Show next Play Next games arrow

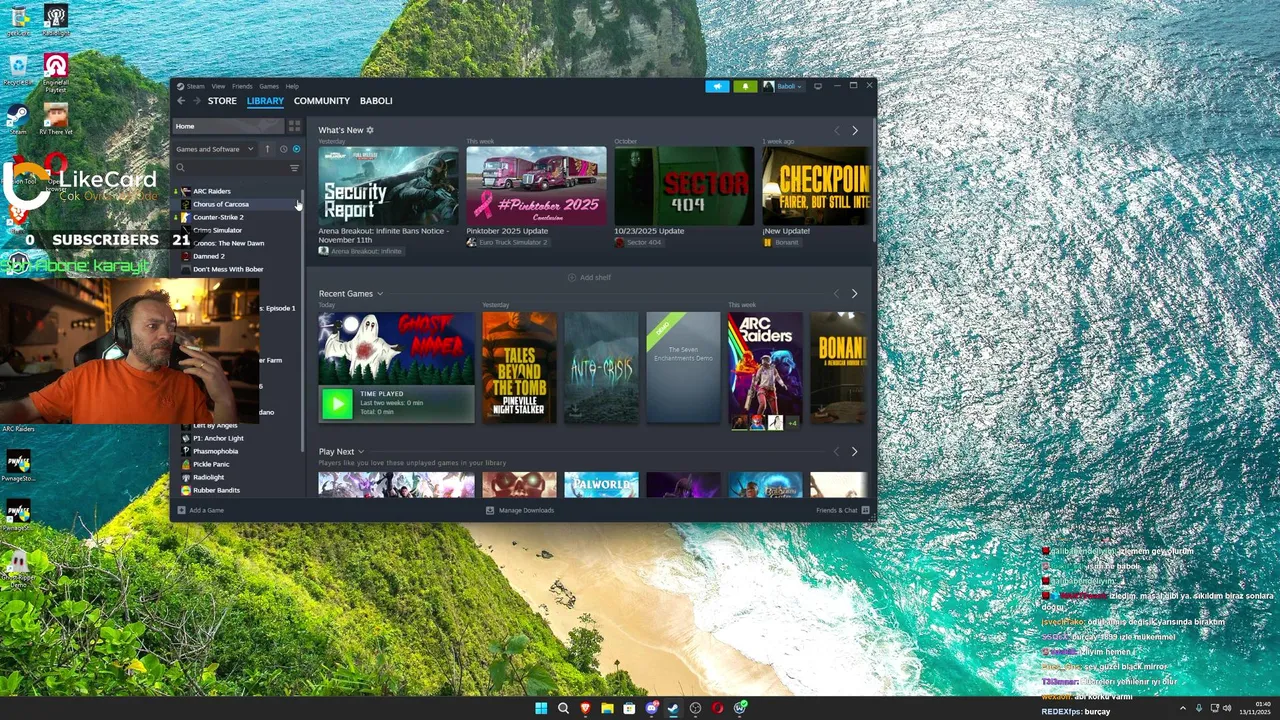coord(854,452)
